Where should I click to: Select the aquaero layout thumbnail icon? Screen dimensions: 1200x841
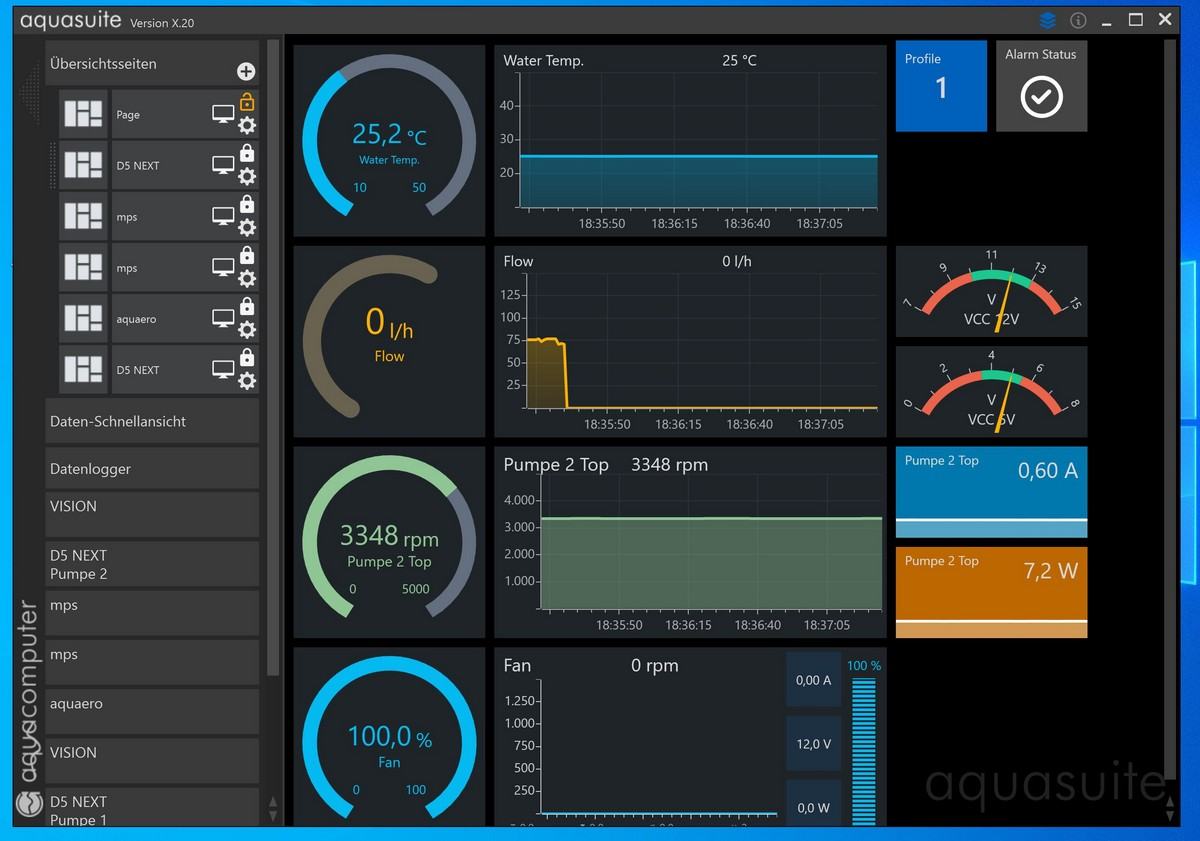click(x=84, y=319)
